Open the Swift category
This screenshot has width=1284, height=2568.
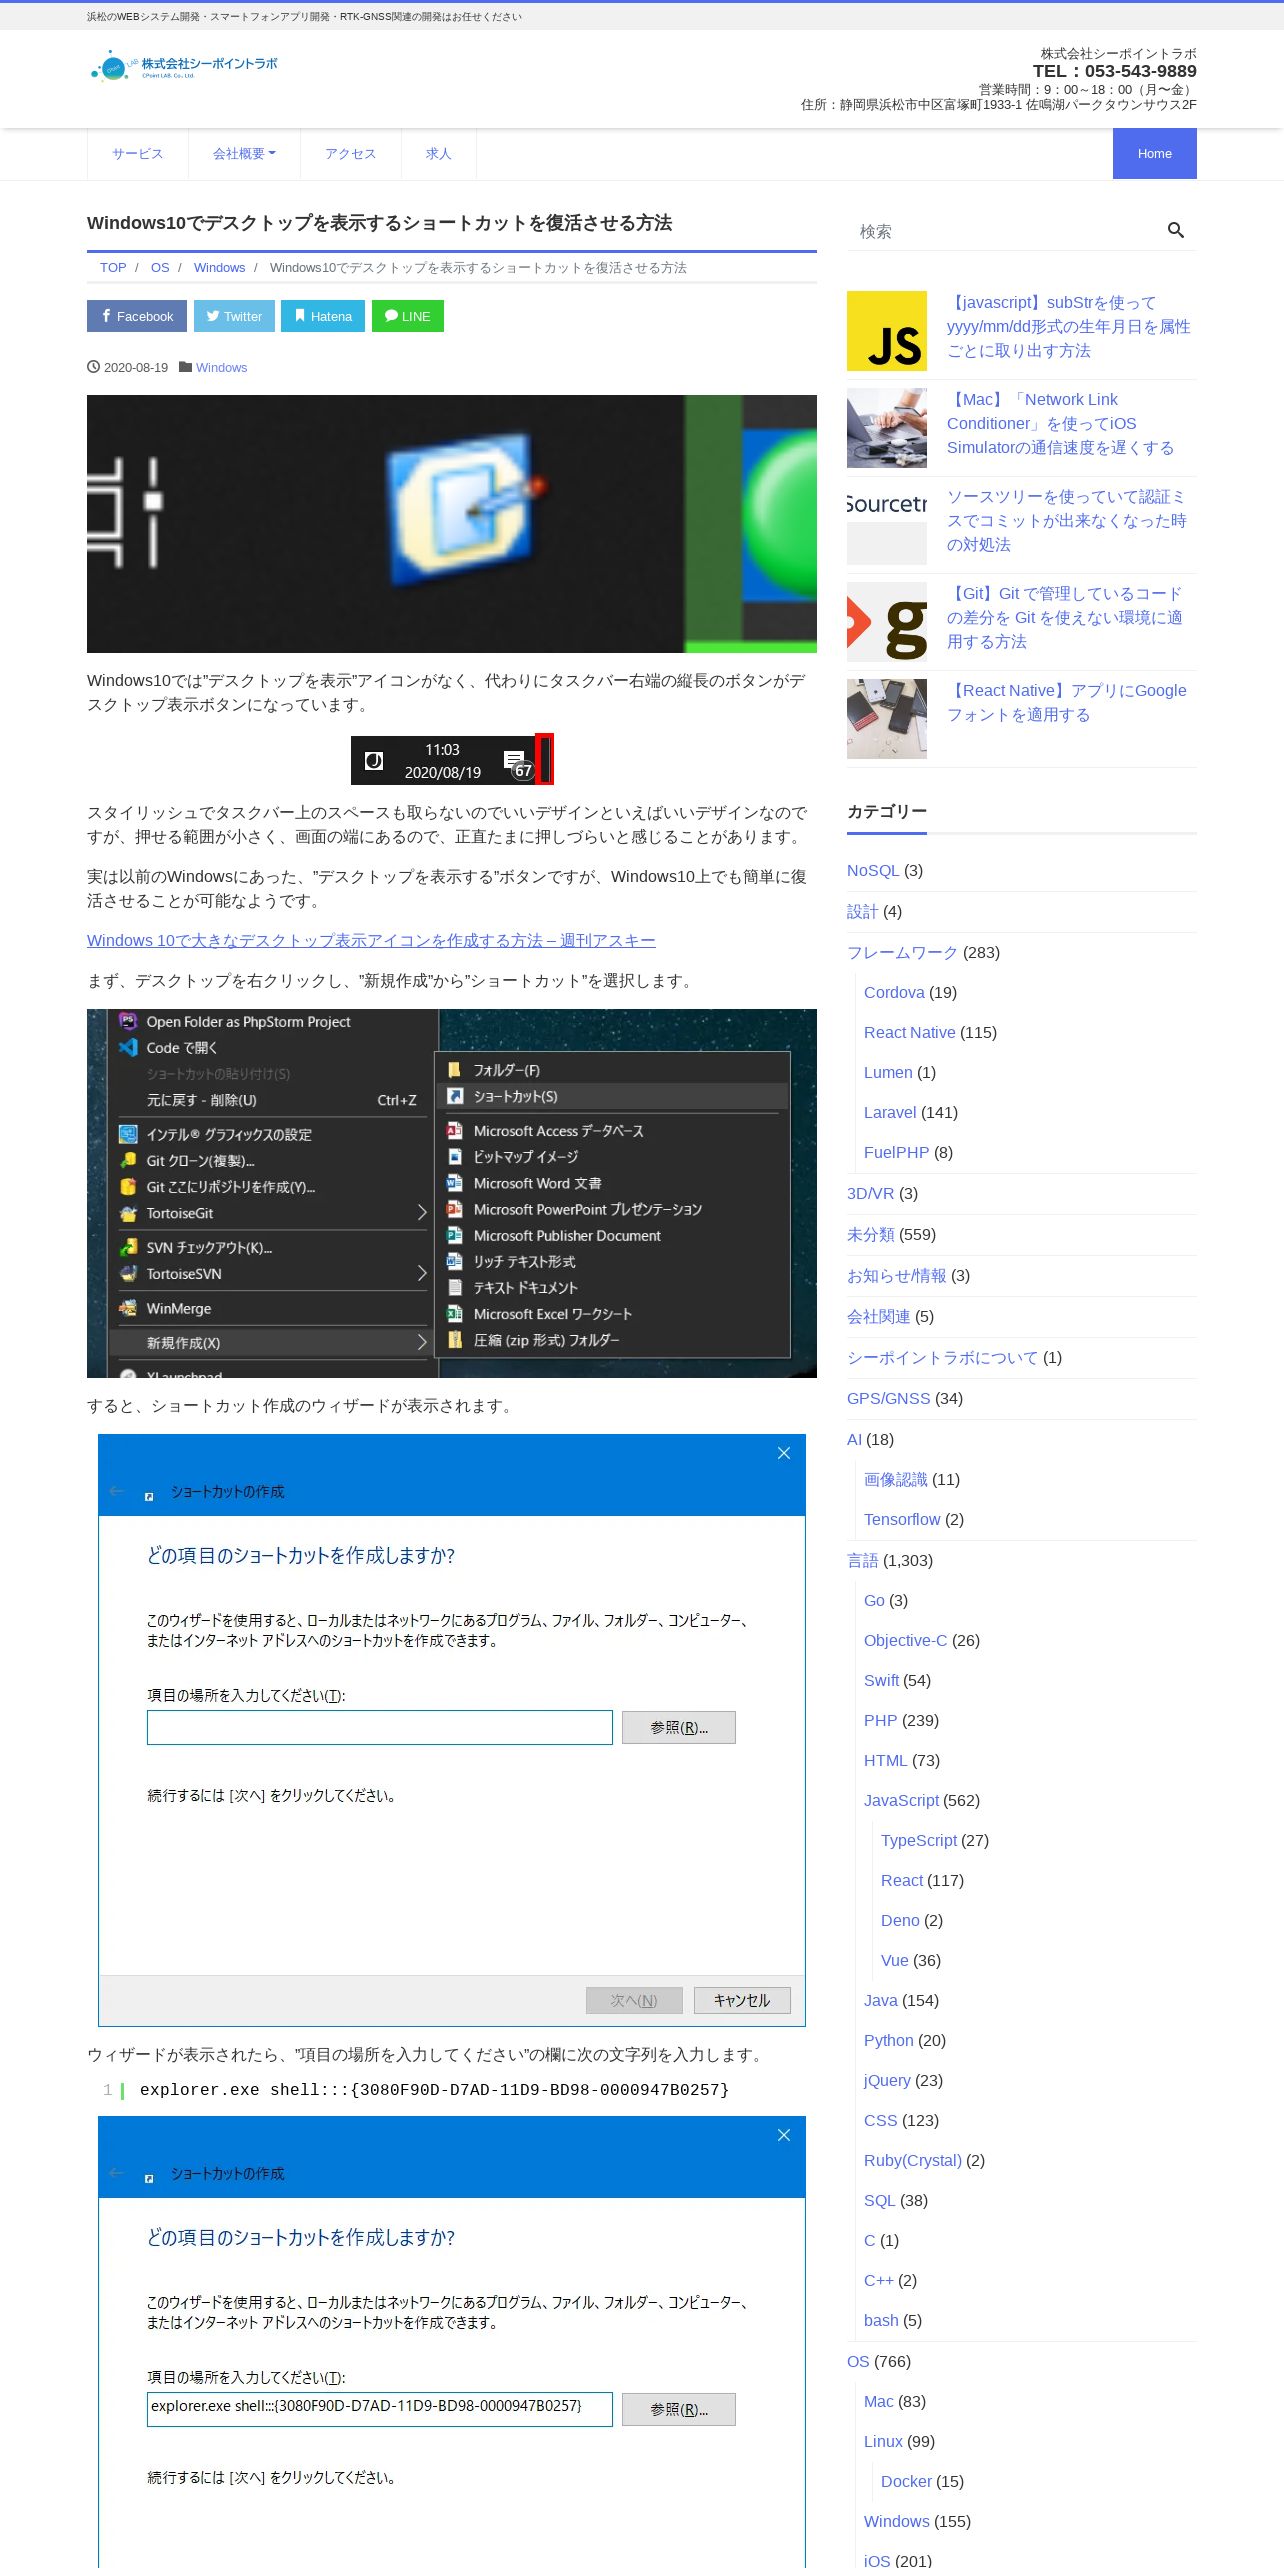[x=881, y=1681]
